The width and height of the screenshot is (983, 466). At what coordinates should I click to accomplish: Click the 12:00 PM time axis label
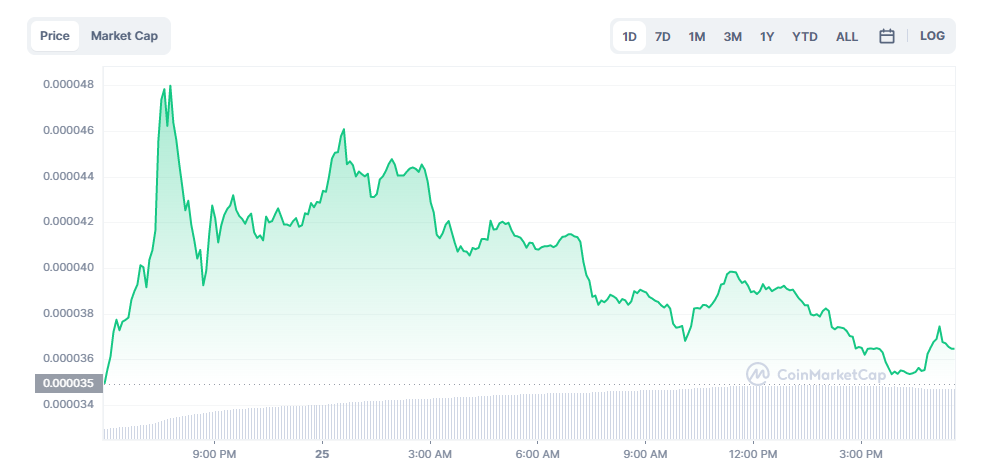click(x=753, y=453)
